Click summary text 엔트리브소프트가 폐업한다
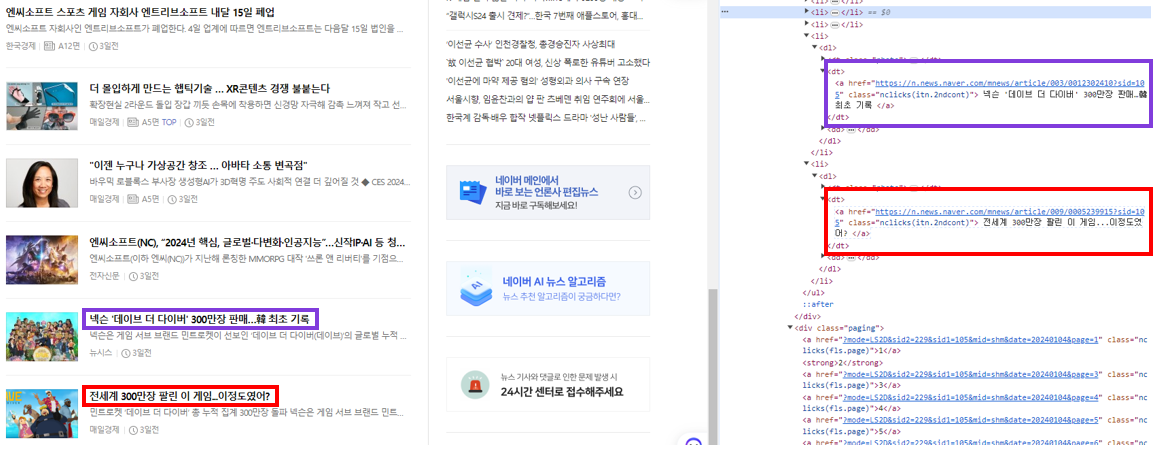 (204, 29)
